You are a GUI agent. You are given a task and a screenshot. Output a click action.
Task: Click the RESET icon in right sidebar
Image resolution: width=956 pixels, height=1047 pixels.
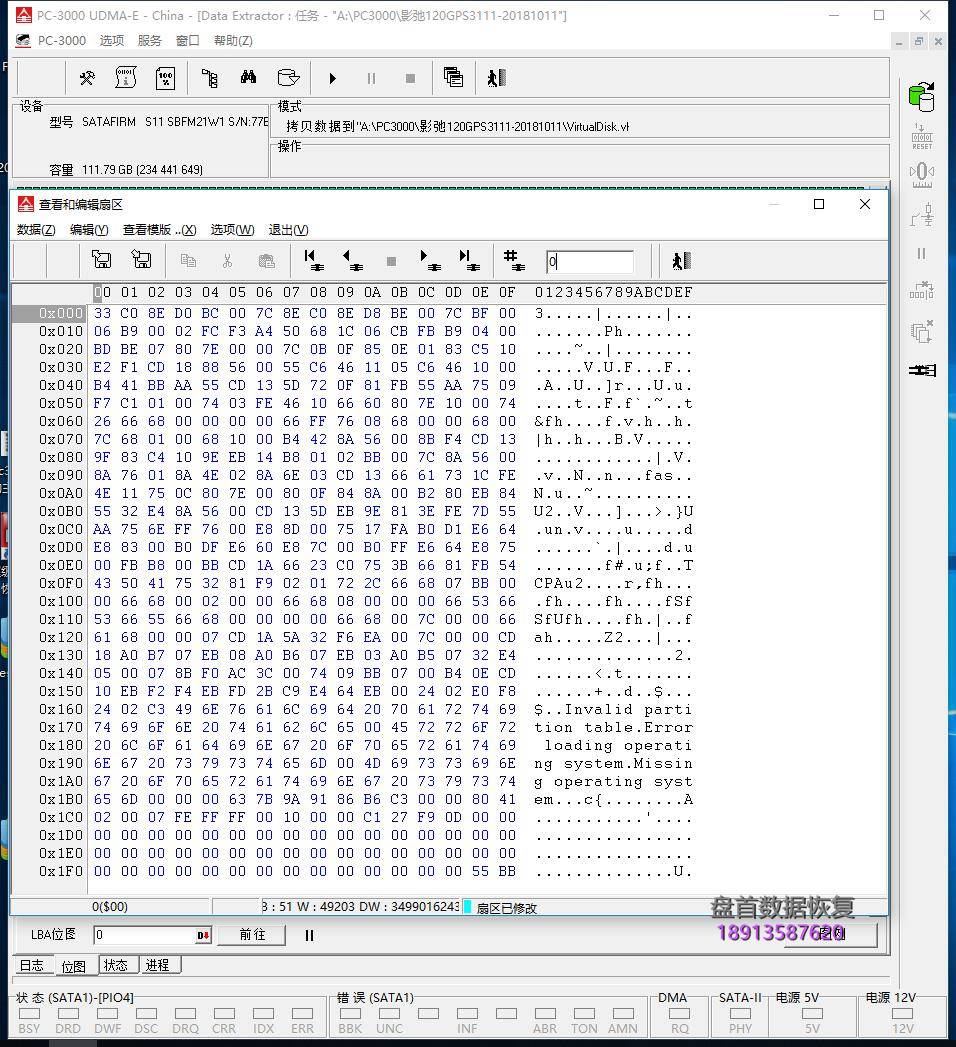click(922, 137)
